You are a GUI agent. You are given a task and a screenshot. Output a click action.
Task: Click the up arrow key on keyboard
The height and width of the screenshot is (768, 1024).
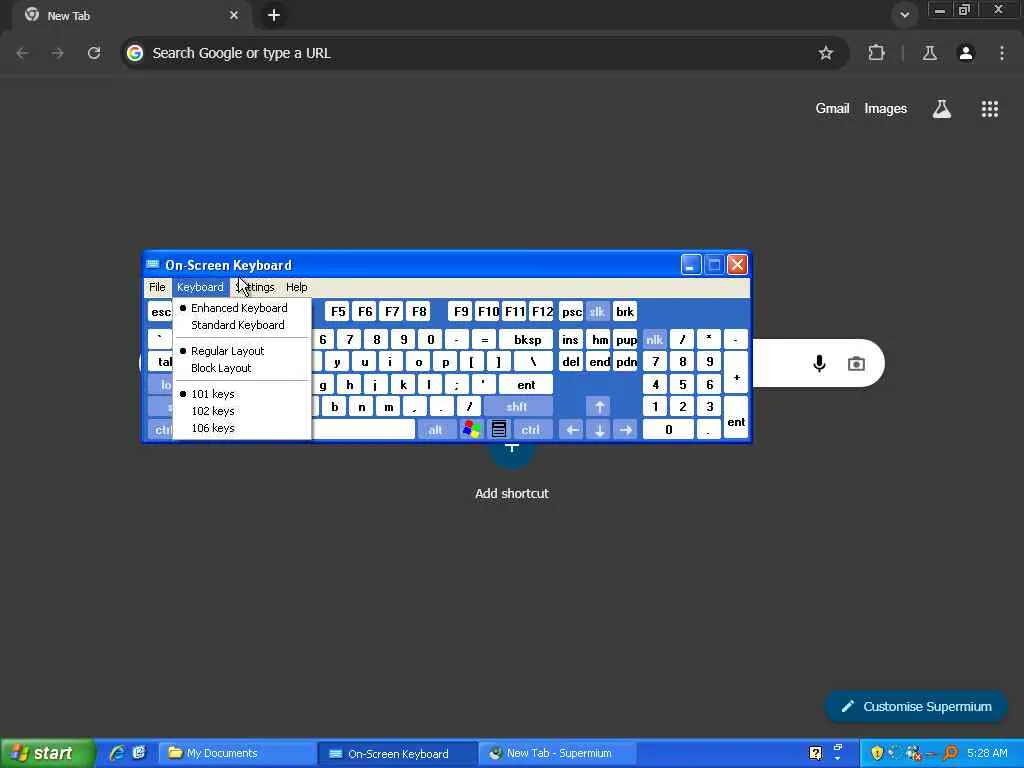(599, 407)
